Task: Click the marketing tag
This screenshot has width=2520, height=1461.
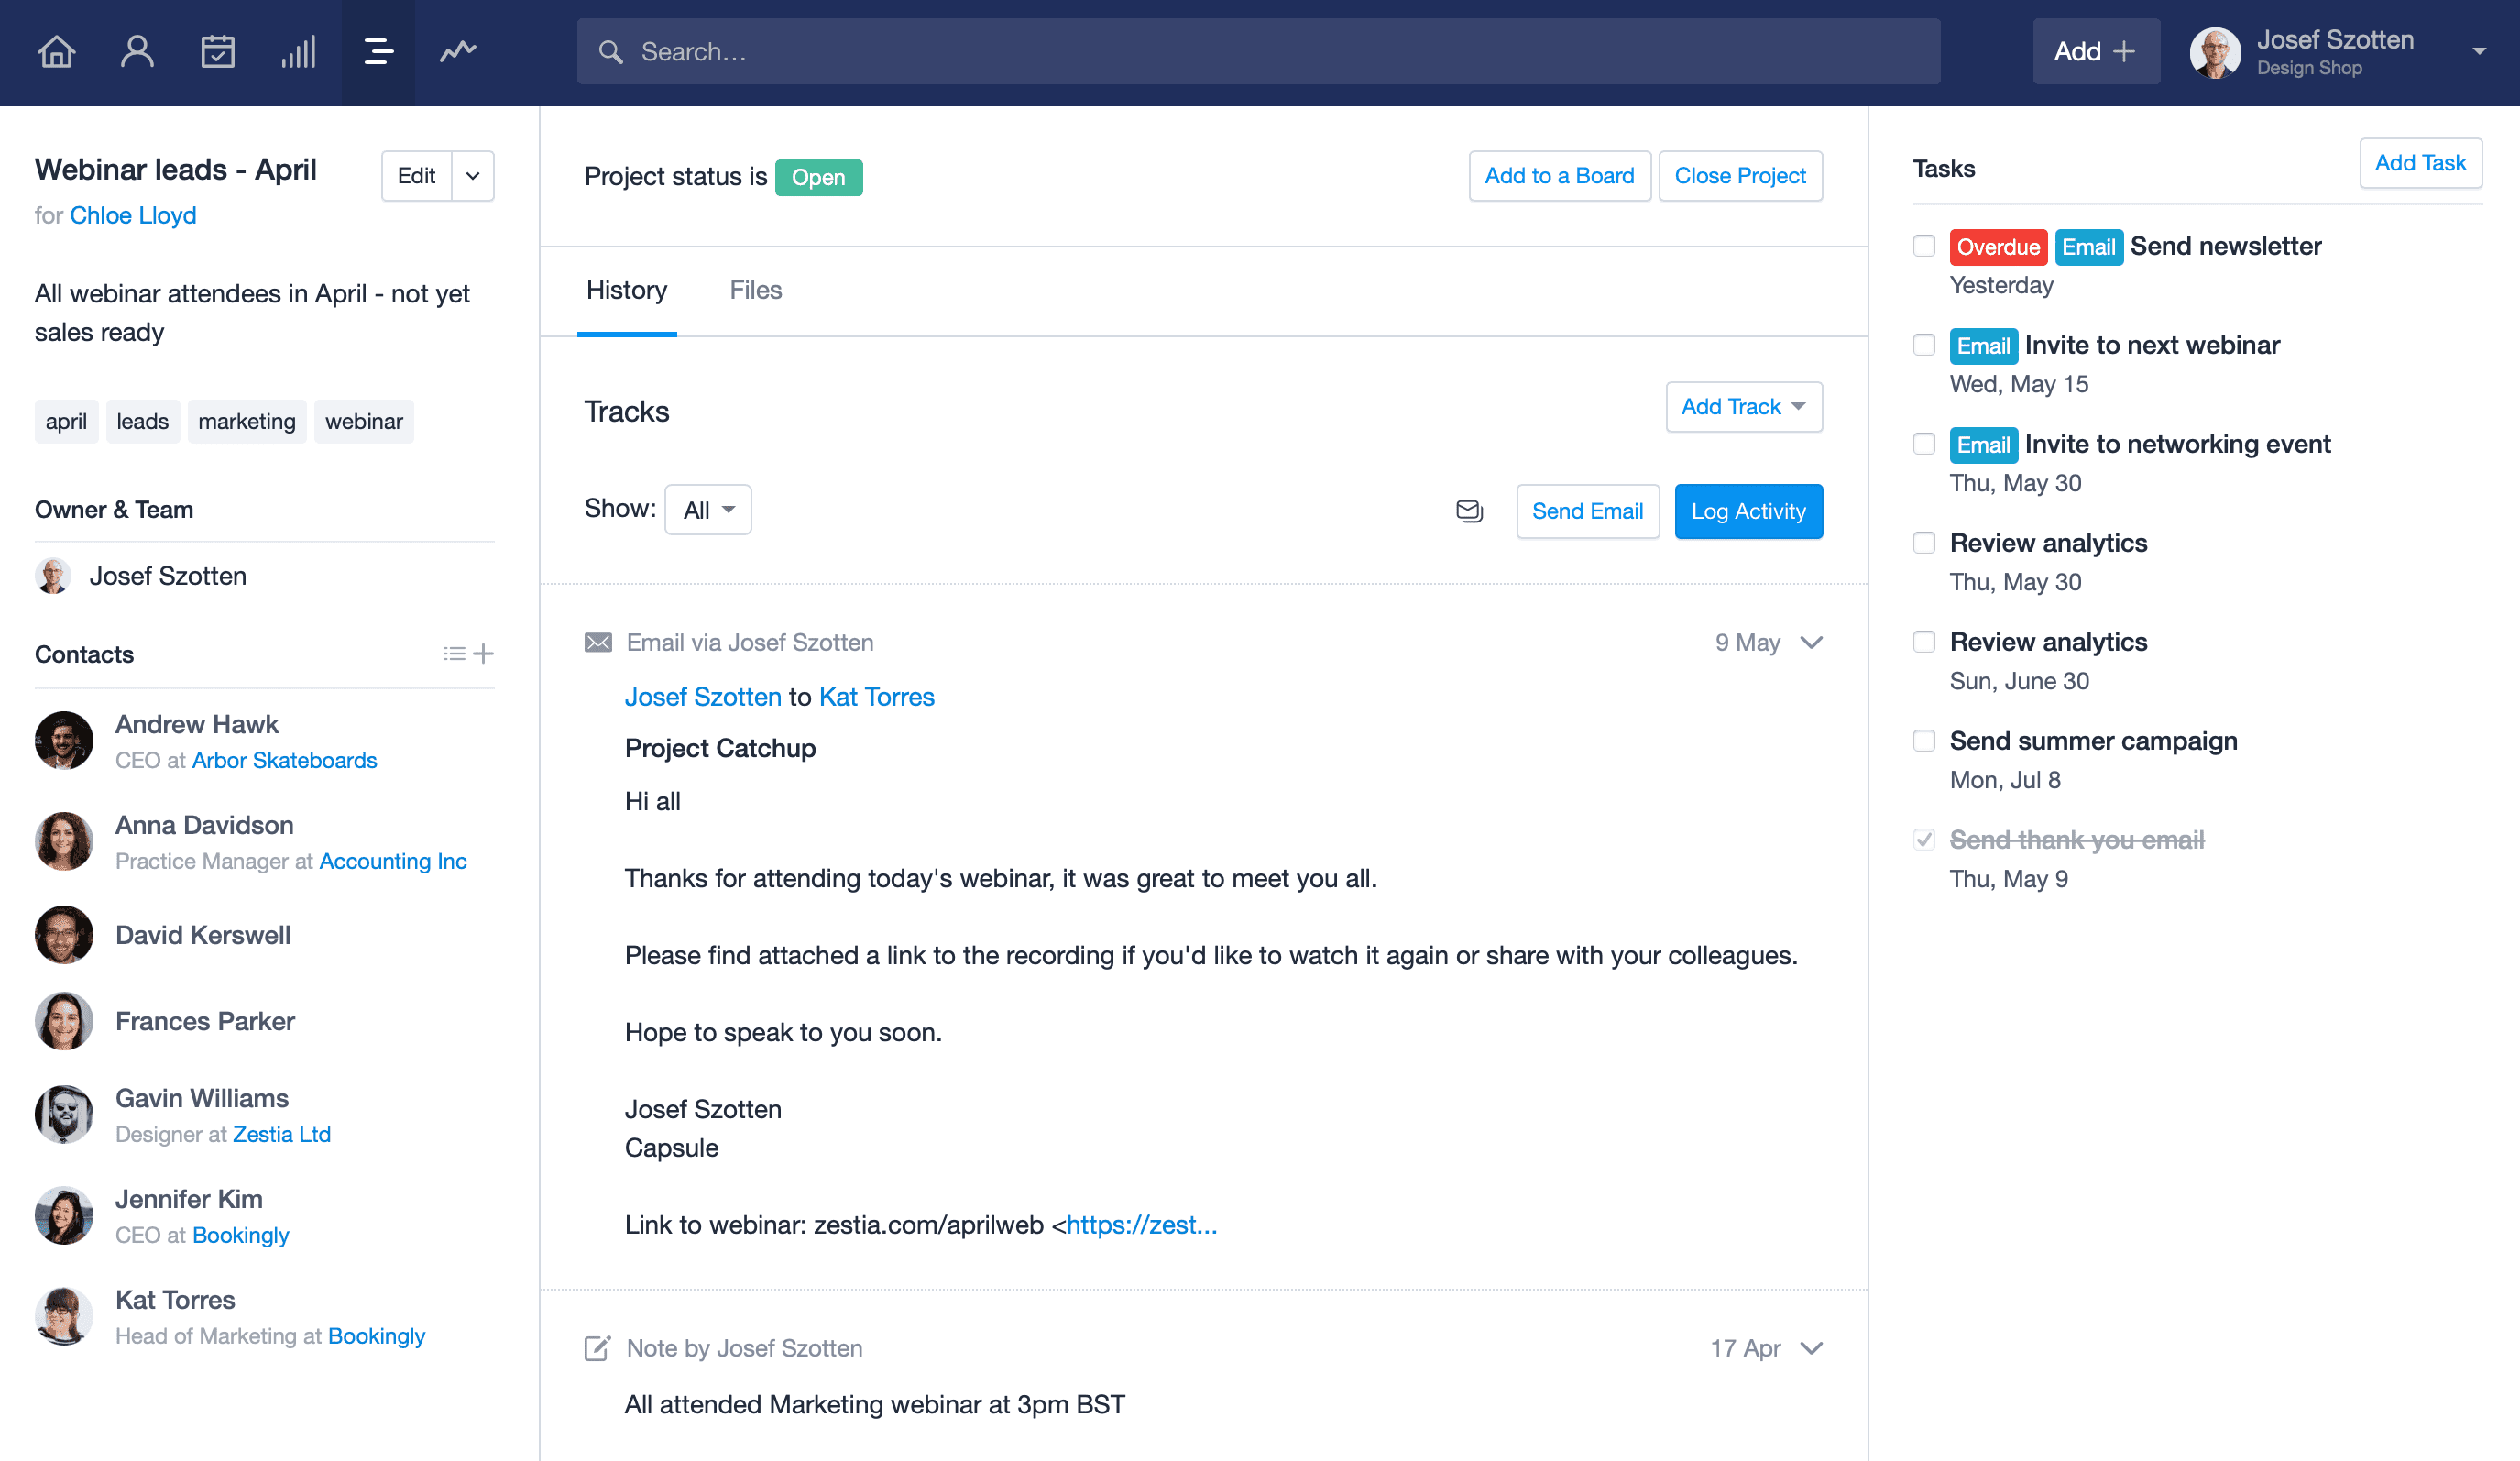Action: [247, 421]
